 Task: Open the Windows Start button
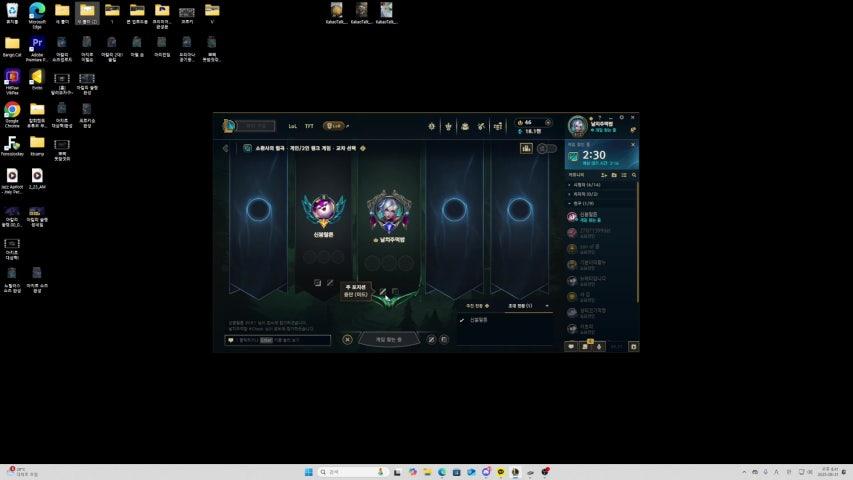click(x=308, y=472)
